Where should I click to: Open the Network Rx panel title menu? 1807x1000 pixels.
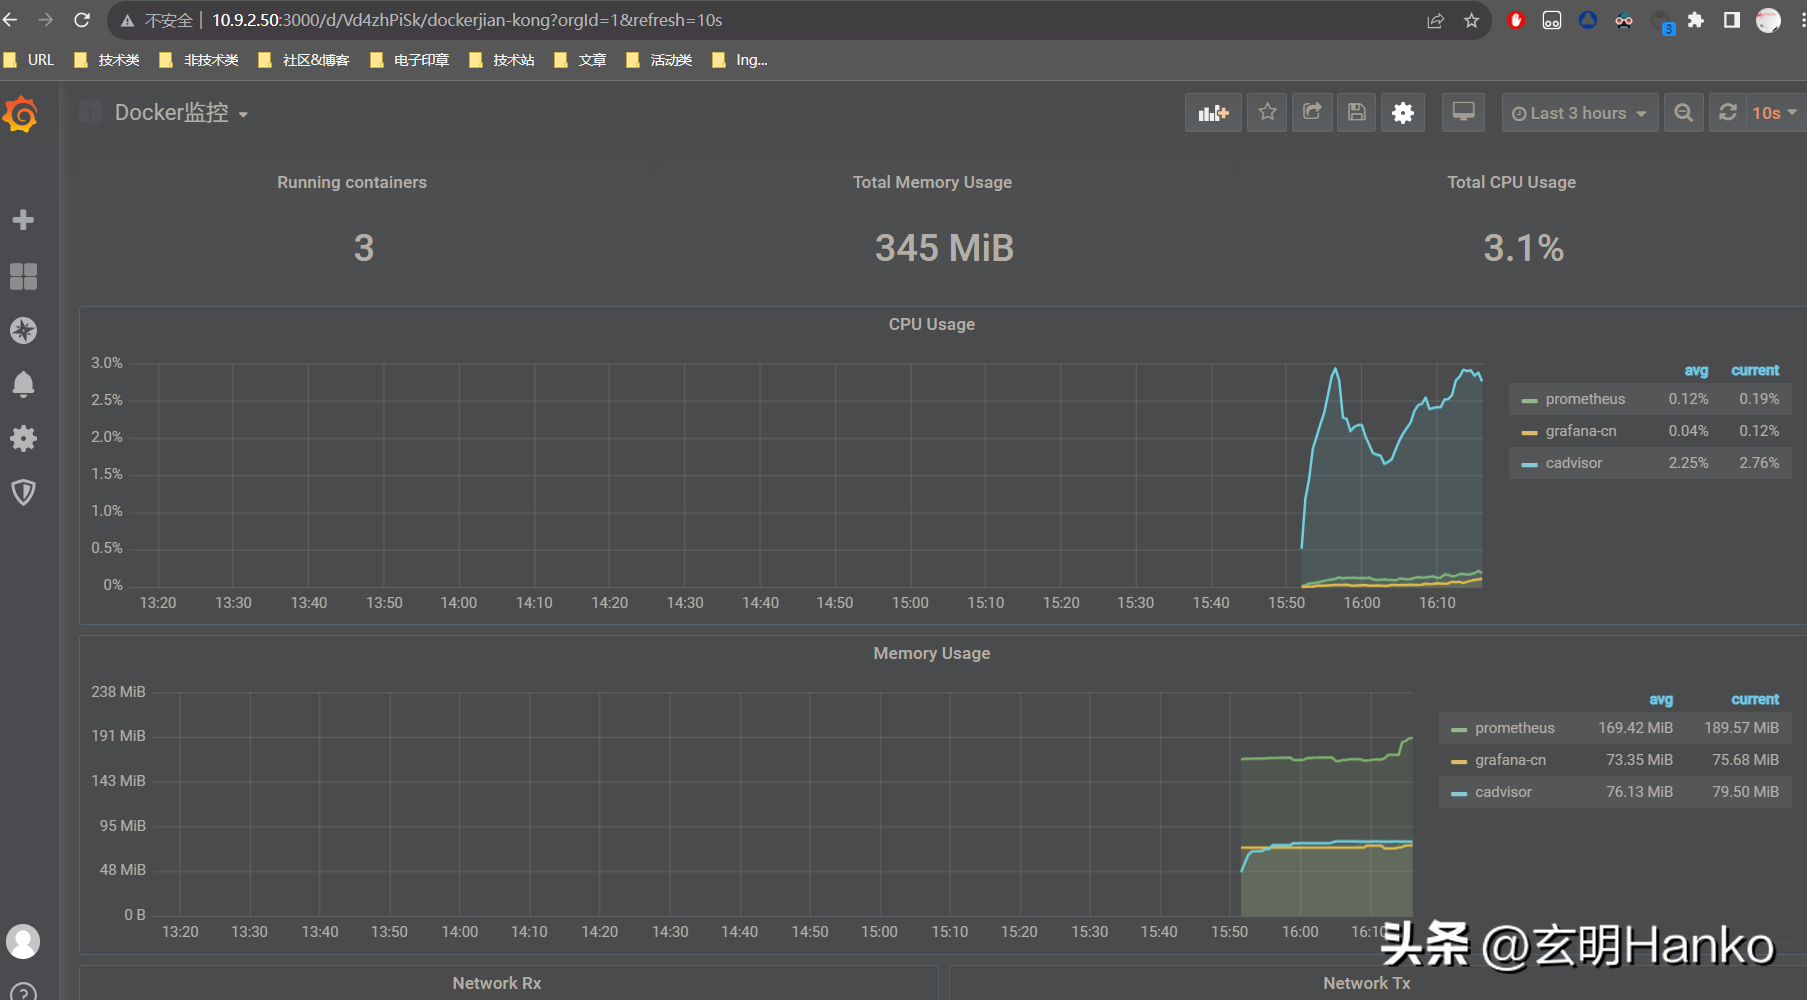click(497, 983)
